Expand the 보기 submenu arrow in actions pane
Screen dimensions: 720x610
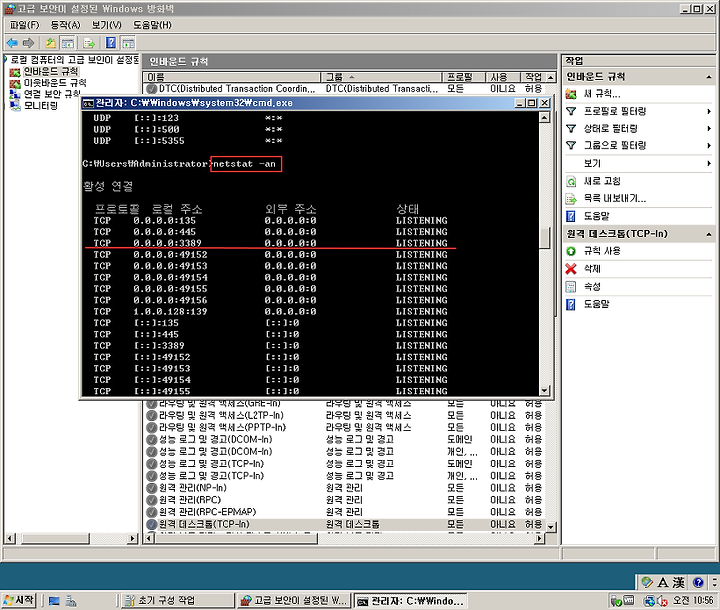(709, 164)
